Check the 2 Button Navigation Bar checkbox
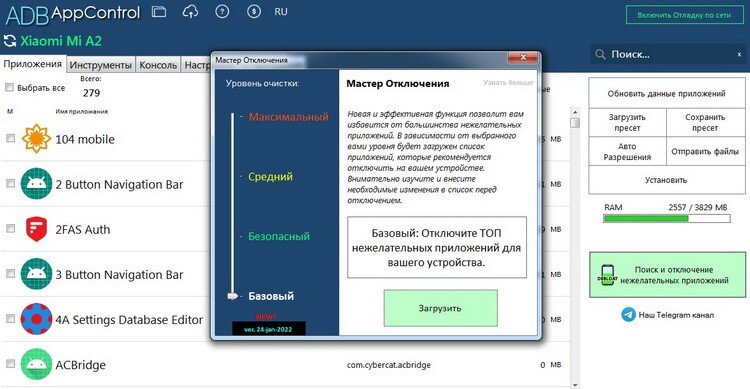 [x=10, y=183]
